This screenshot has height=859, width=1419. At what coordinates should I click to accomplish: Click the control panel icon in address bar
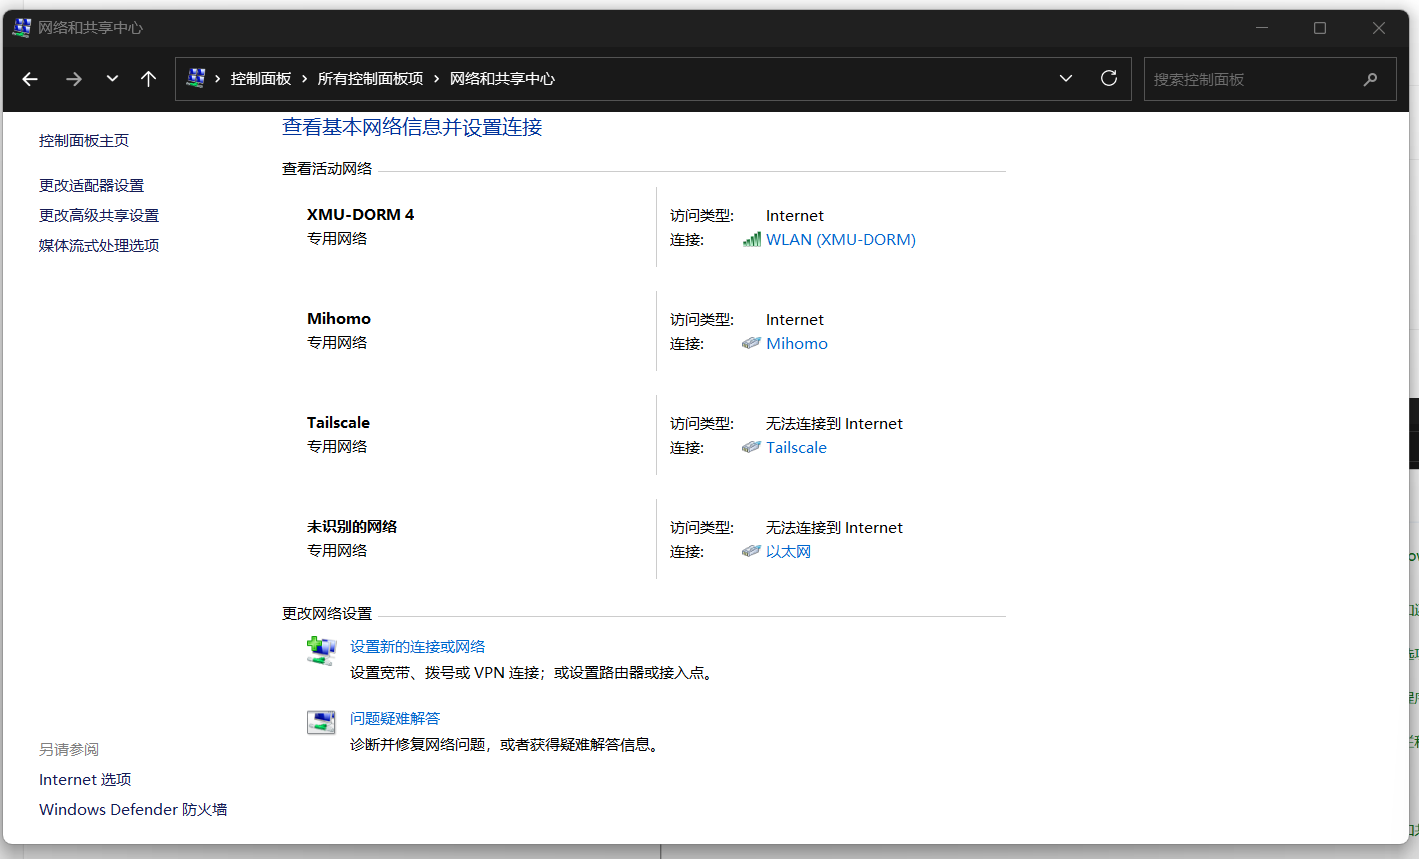(196, 78)
